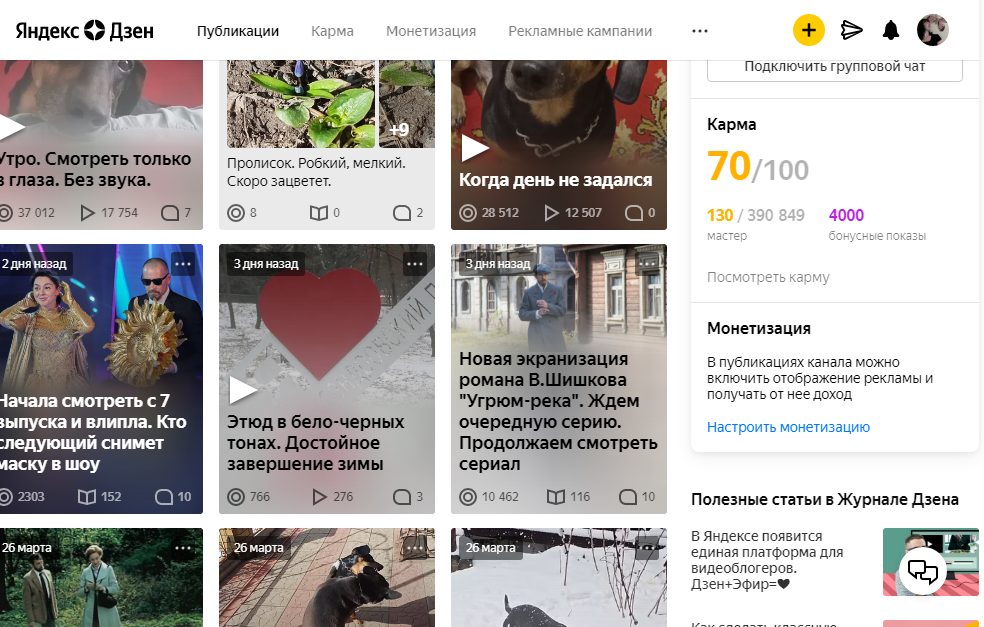This screenshot has width=984, height=627.
Task: Click the yellow plus create publication button
Action: [x=808, y=30]
